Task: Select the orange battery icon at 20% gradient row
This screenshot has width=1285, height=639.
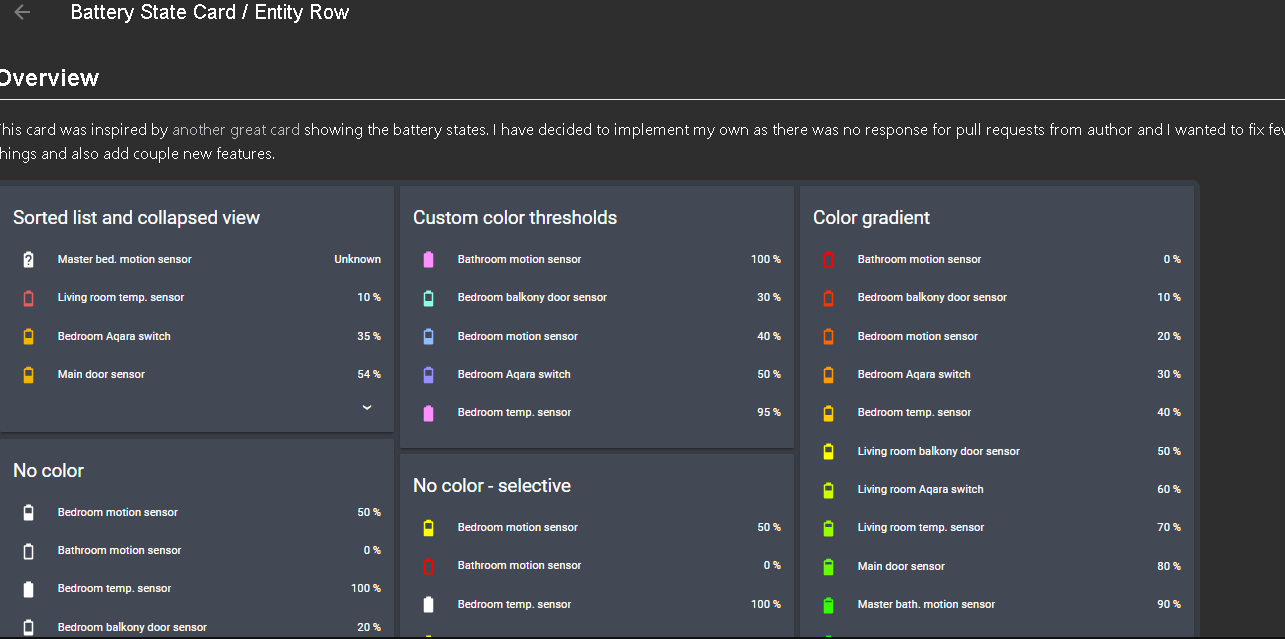Action: (x=828, y=335)
